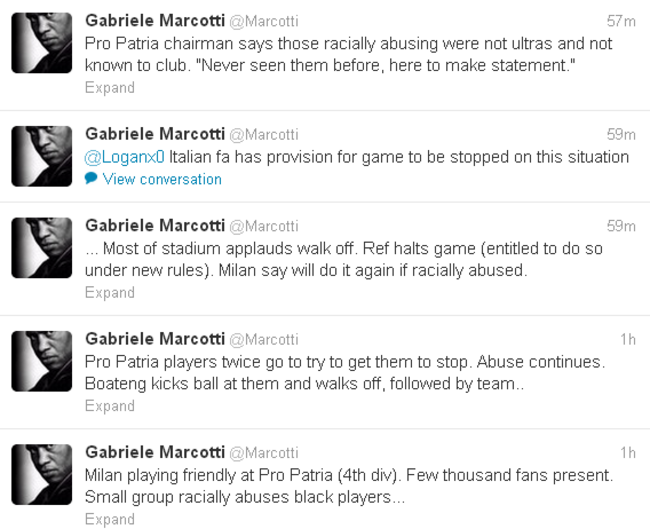Click Gabriele Marcotti name on the chairman tweet
The width and height of the screenshot is (650, 529).
point(154,21)
